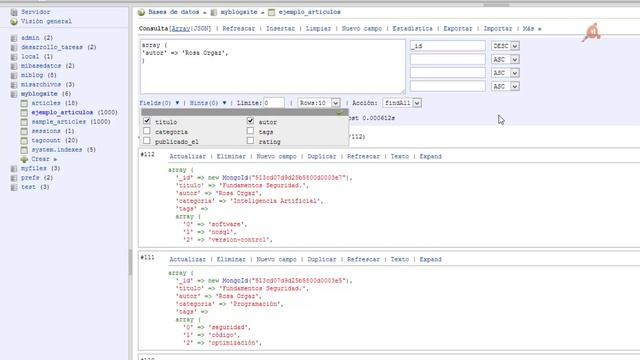Open the Más menu

tap(532, 29)
